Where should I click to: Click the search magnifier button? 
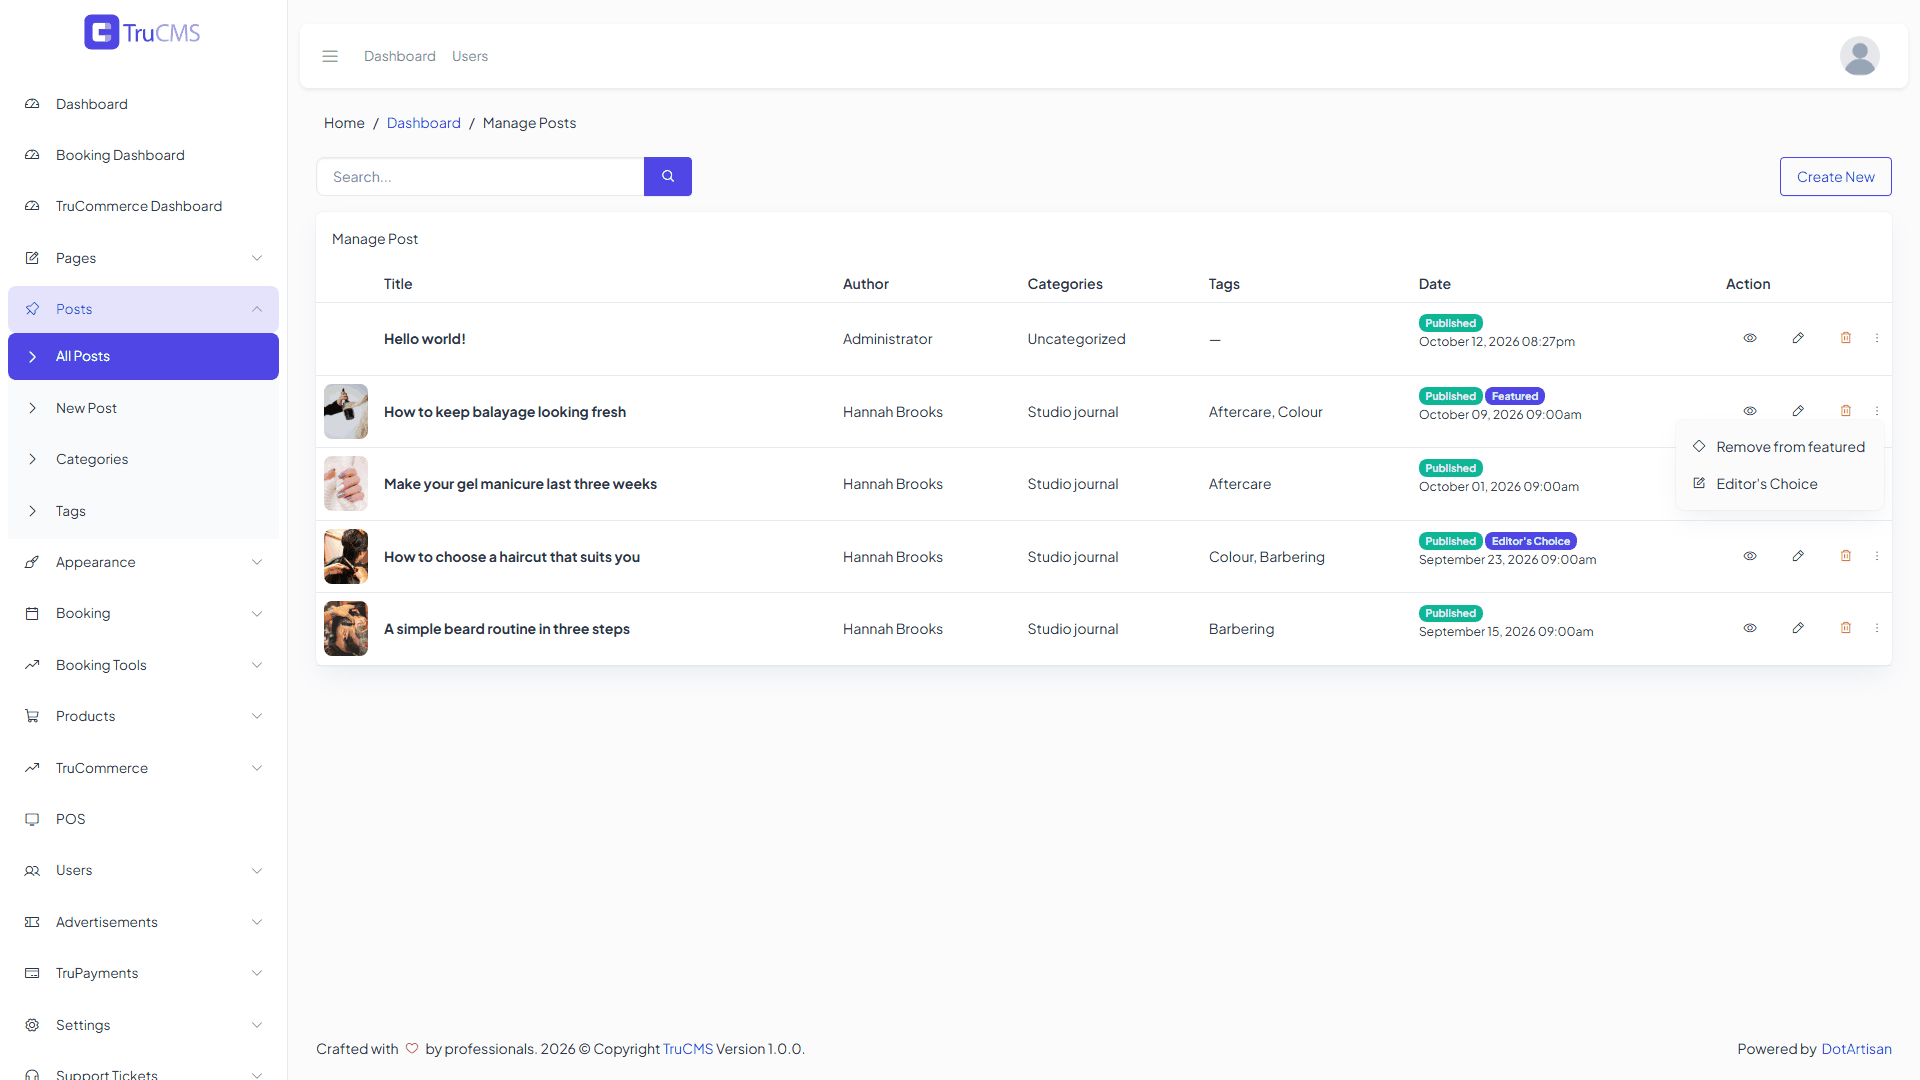[668, 177]
